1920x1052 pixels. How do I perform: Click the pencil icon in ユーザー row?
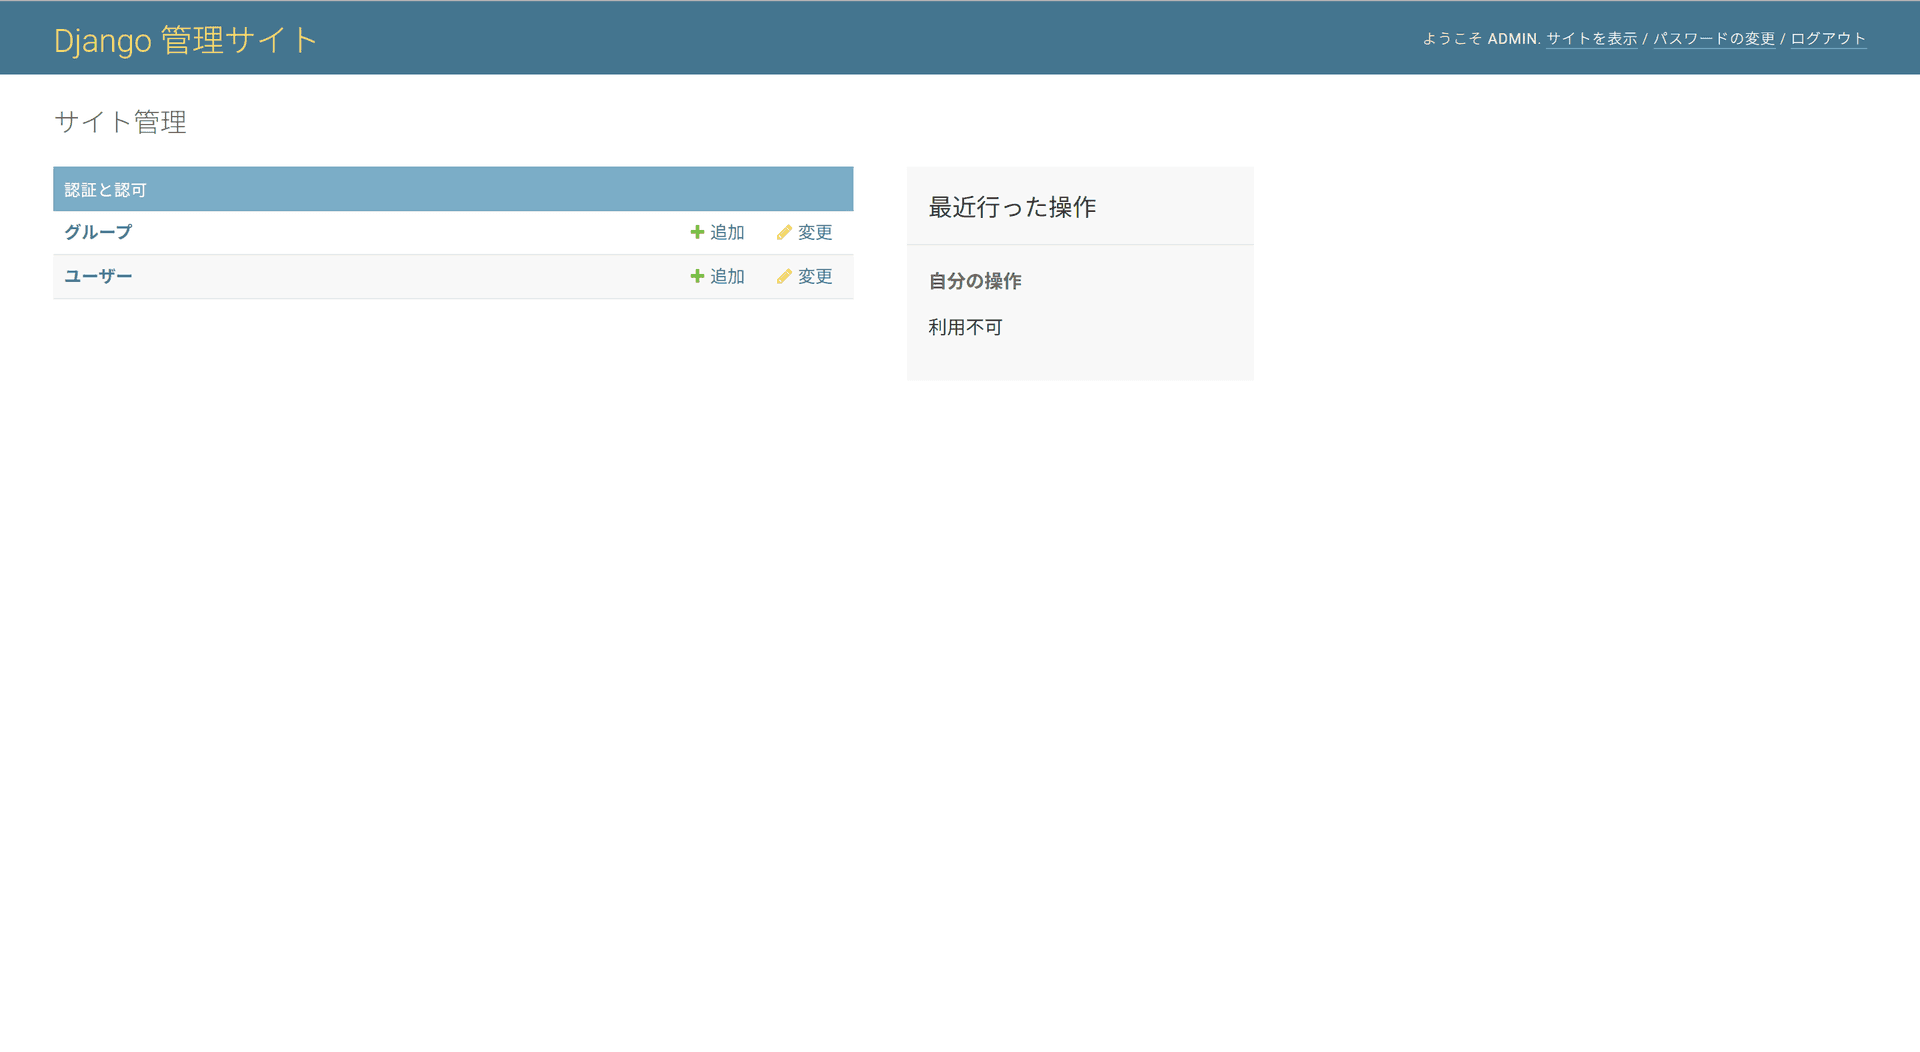(x=784, y=276)
